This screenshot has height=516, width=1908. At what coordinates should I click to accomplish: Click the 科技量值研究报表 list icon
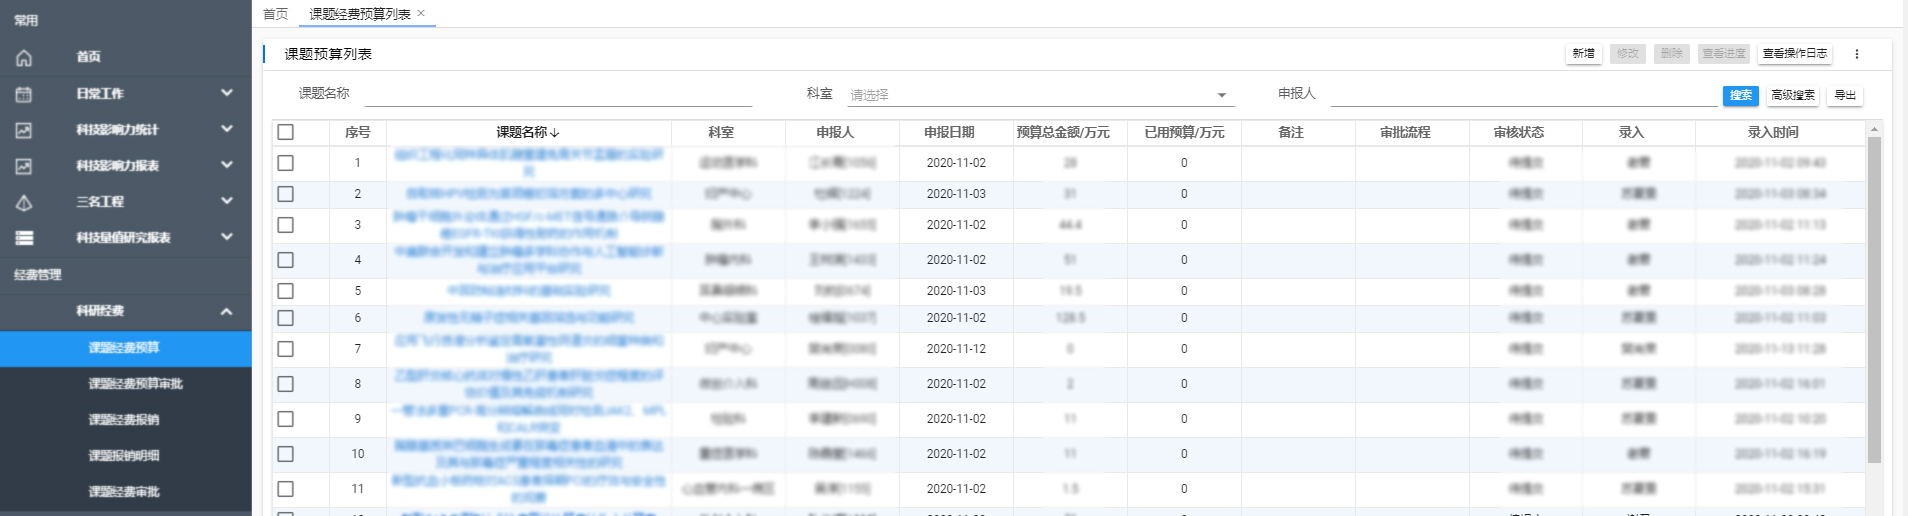[x=24, y=238]
